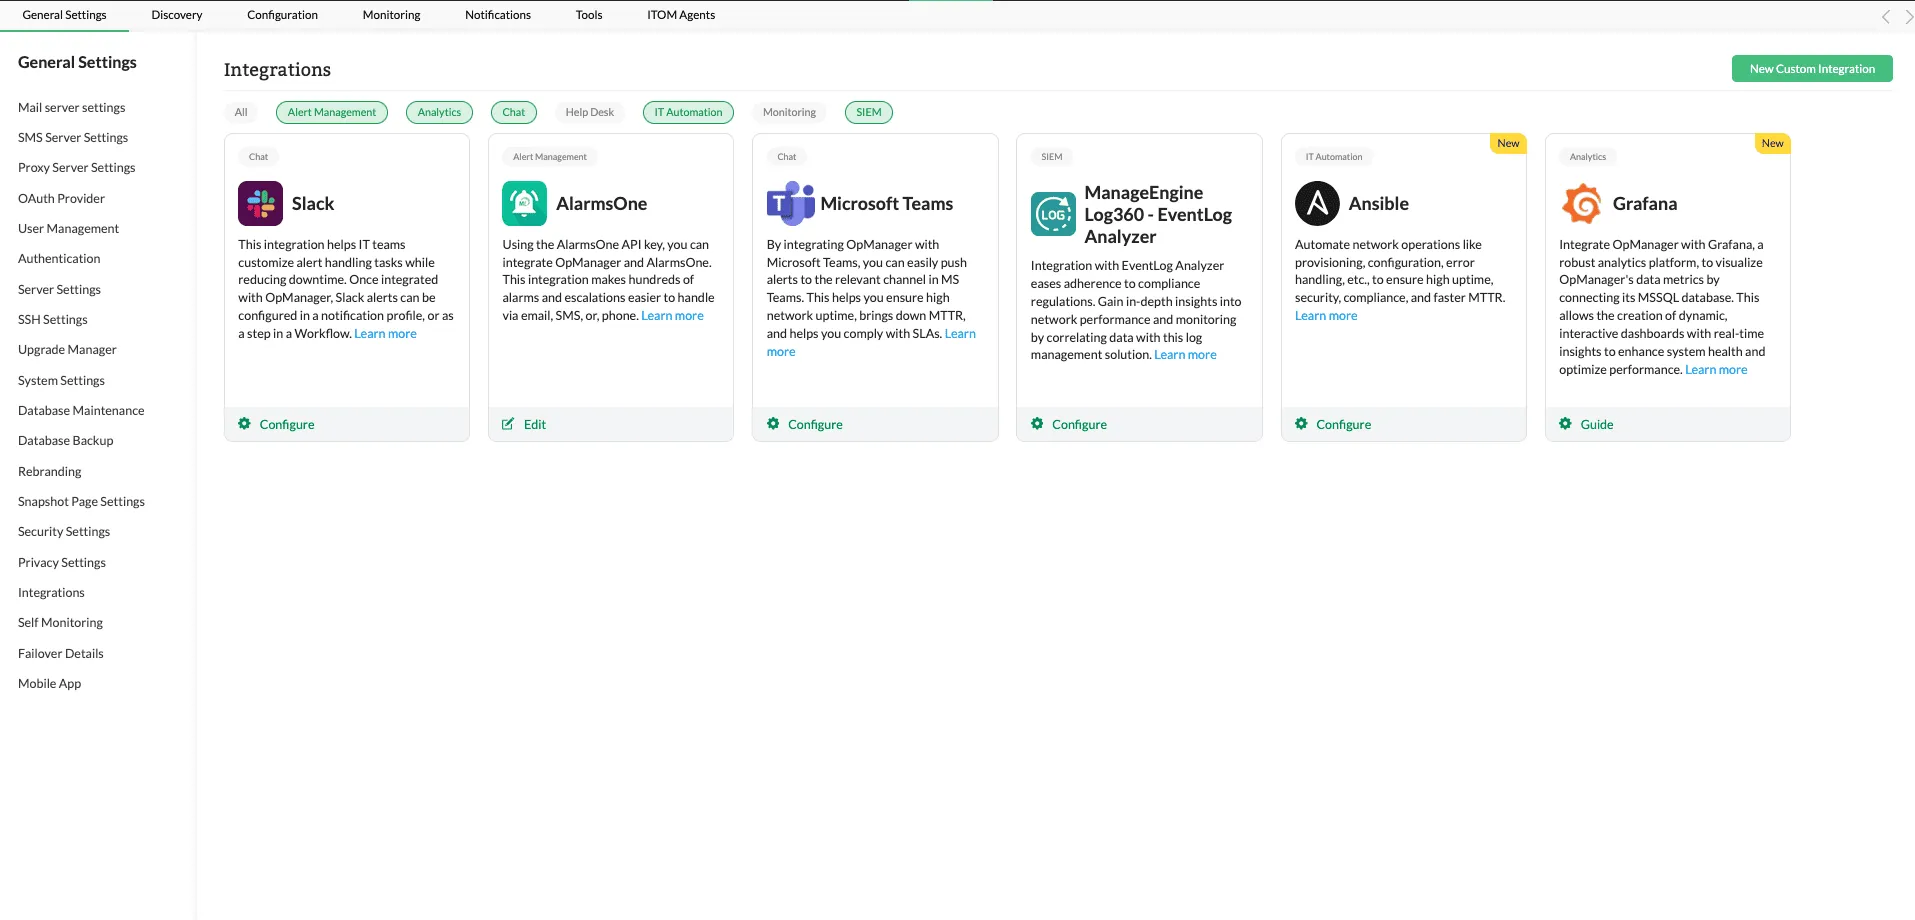Switch to the ITOM Agents tab
1915x920 pixels.
click(x=681, y=15)
